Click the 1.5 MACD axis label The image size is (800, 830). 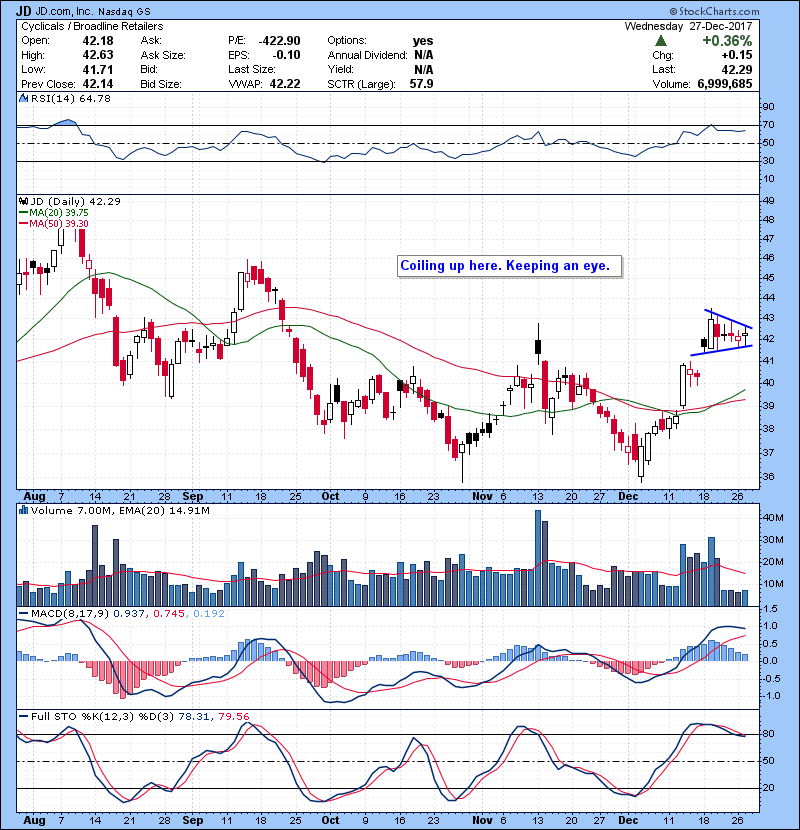pyautogui.click(x=770, y=608)
